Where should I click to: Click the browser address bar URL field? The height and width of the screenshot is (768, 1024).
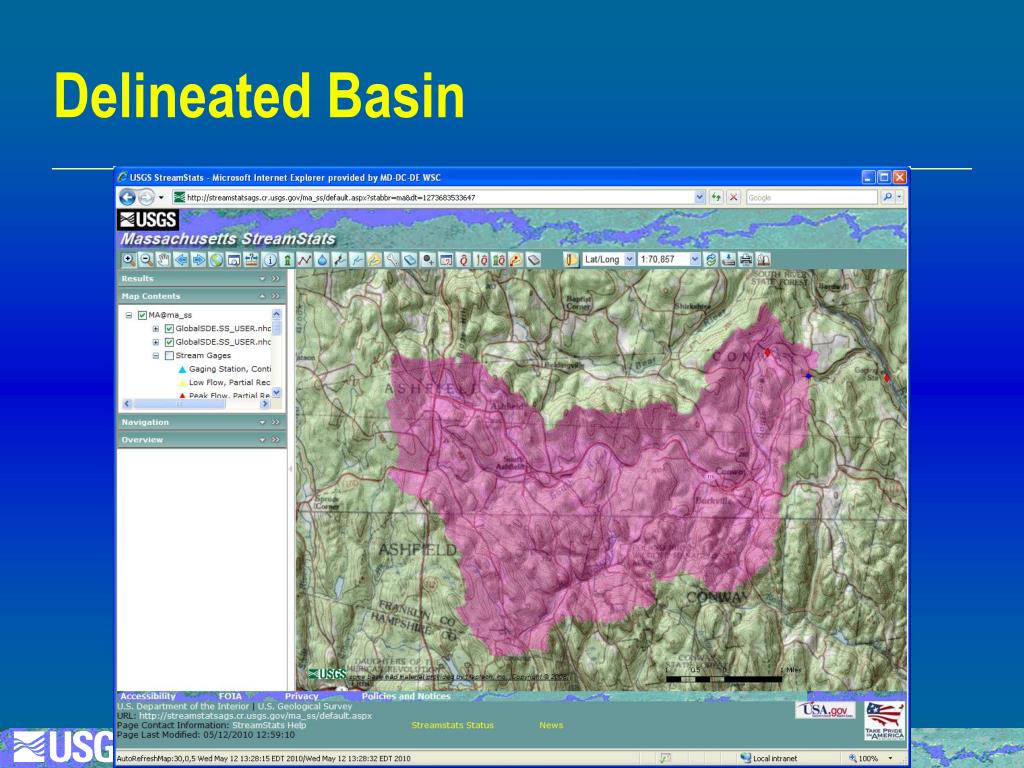(432, 197)
